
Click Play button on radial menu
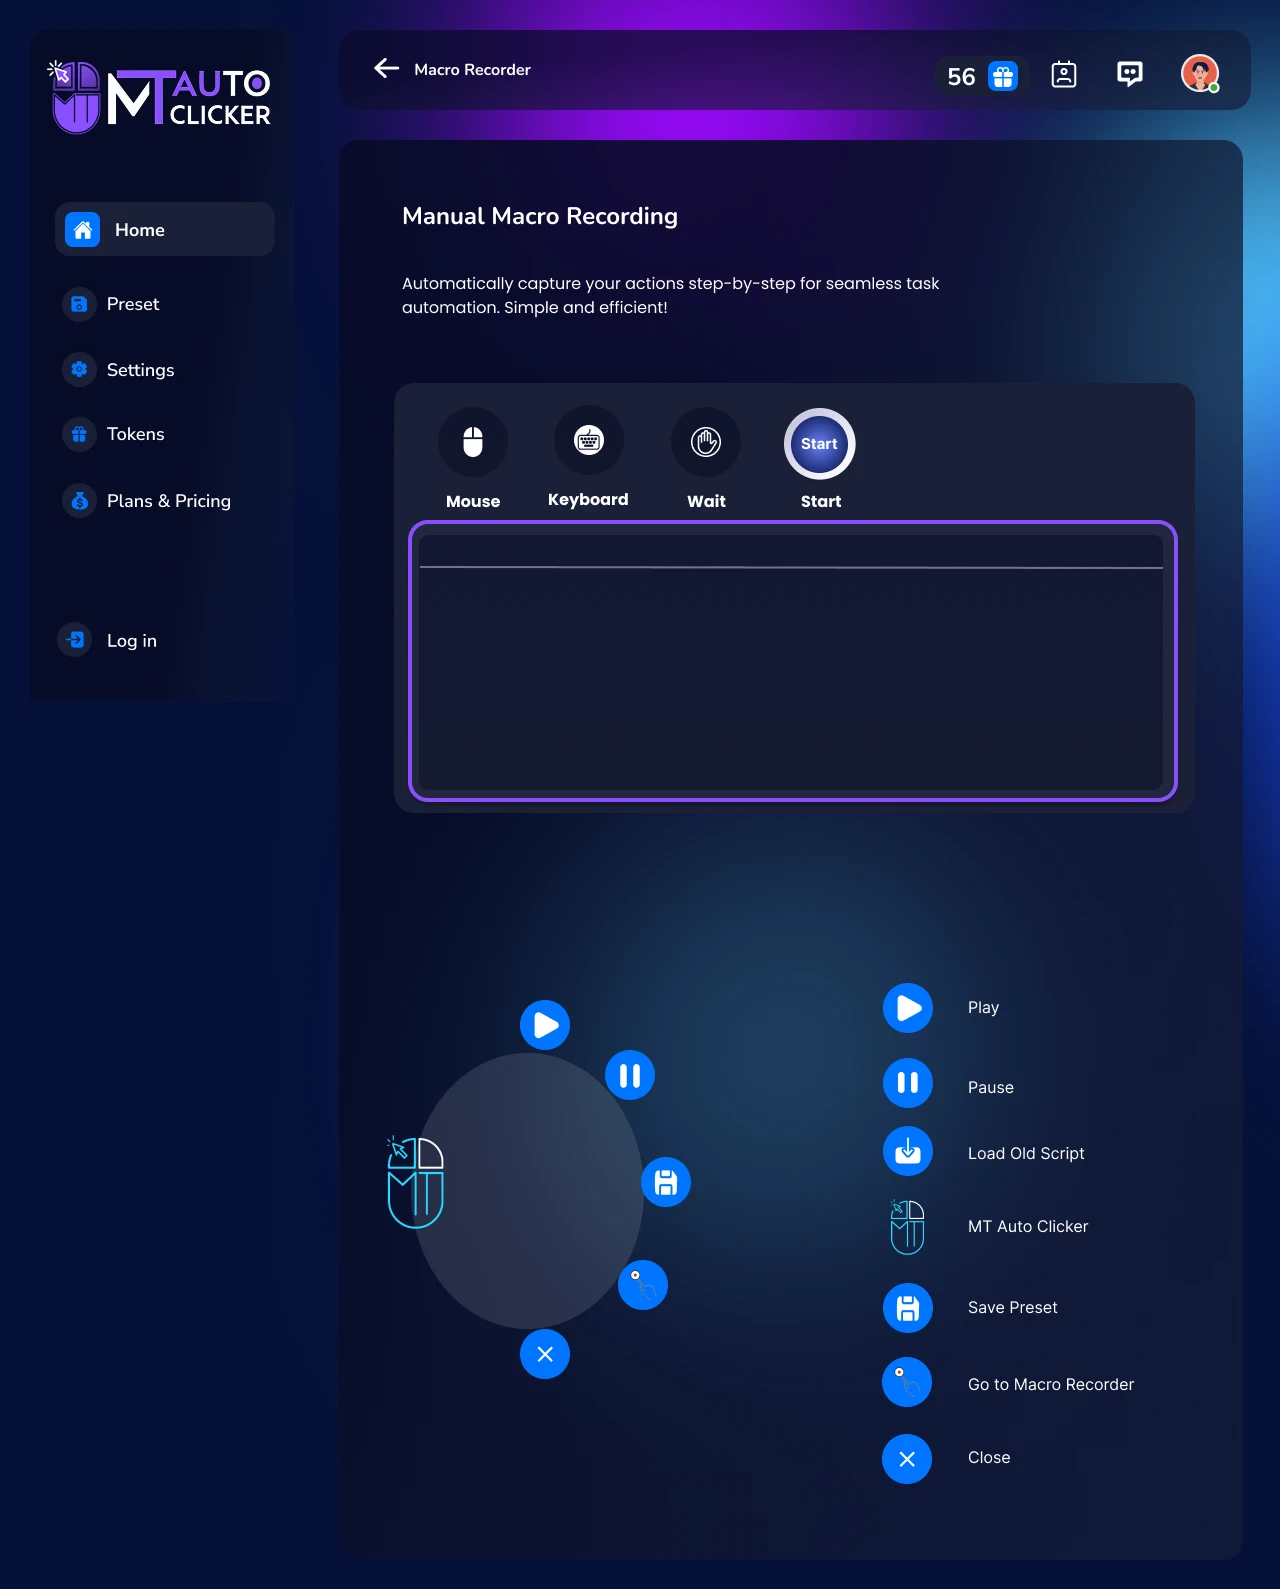coord(545,1025)
